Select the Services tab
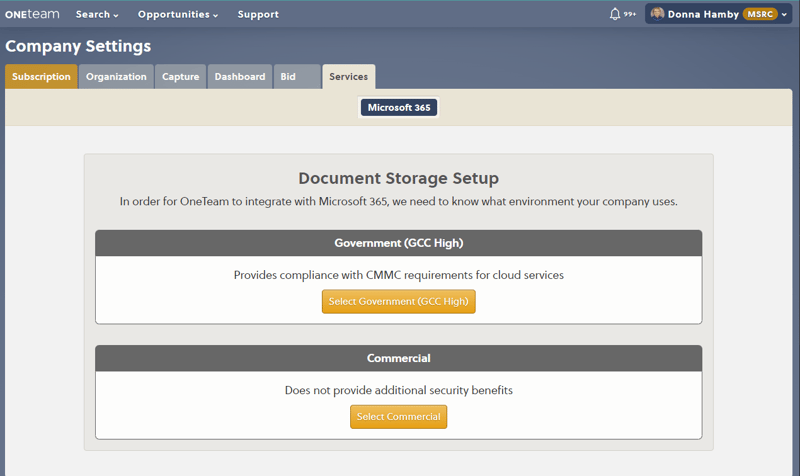Image resolution: width=800 pixels, height=476 pixels. pyautogui.click(x=348, y=77)
